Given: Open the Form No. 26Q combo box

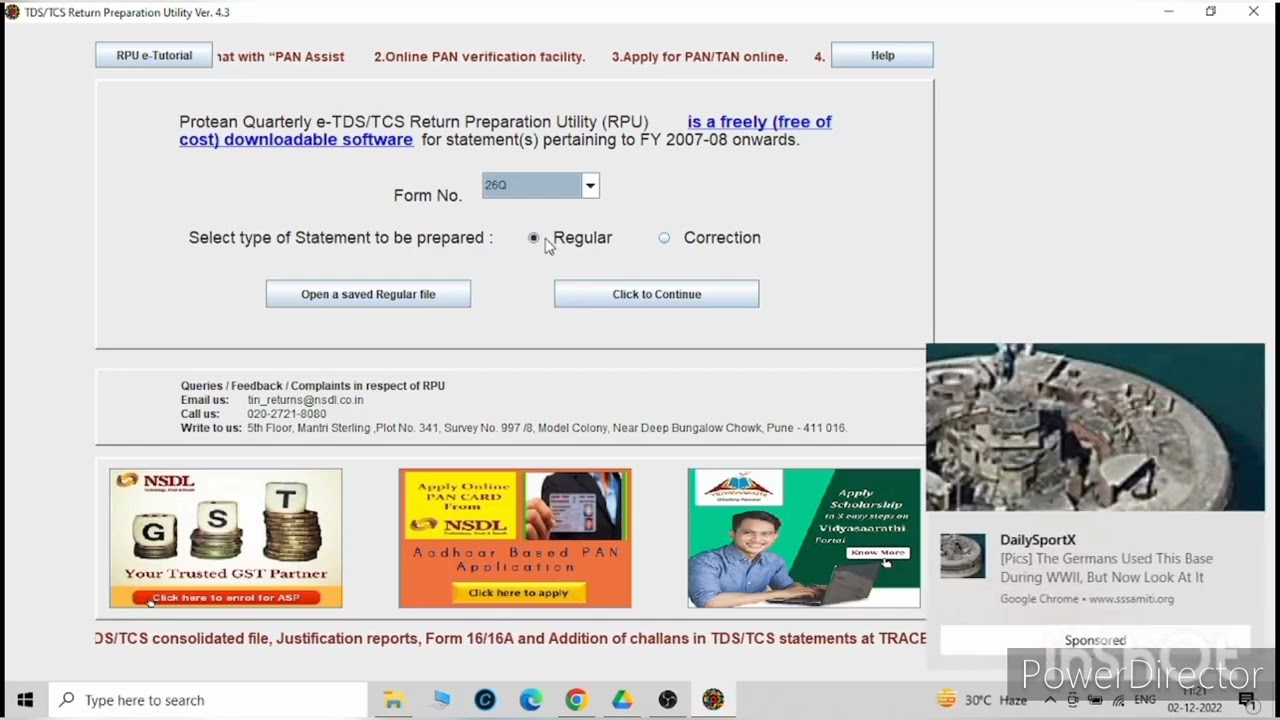Looking at the screenshot, I should coord(540,185).
